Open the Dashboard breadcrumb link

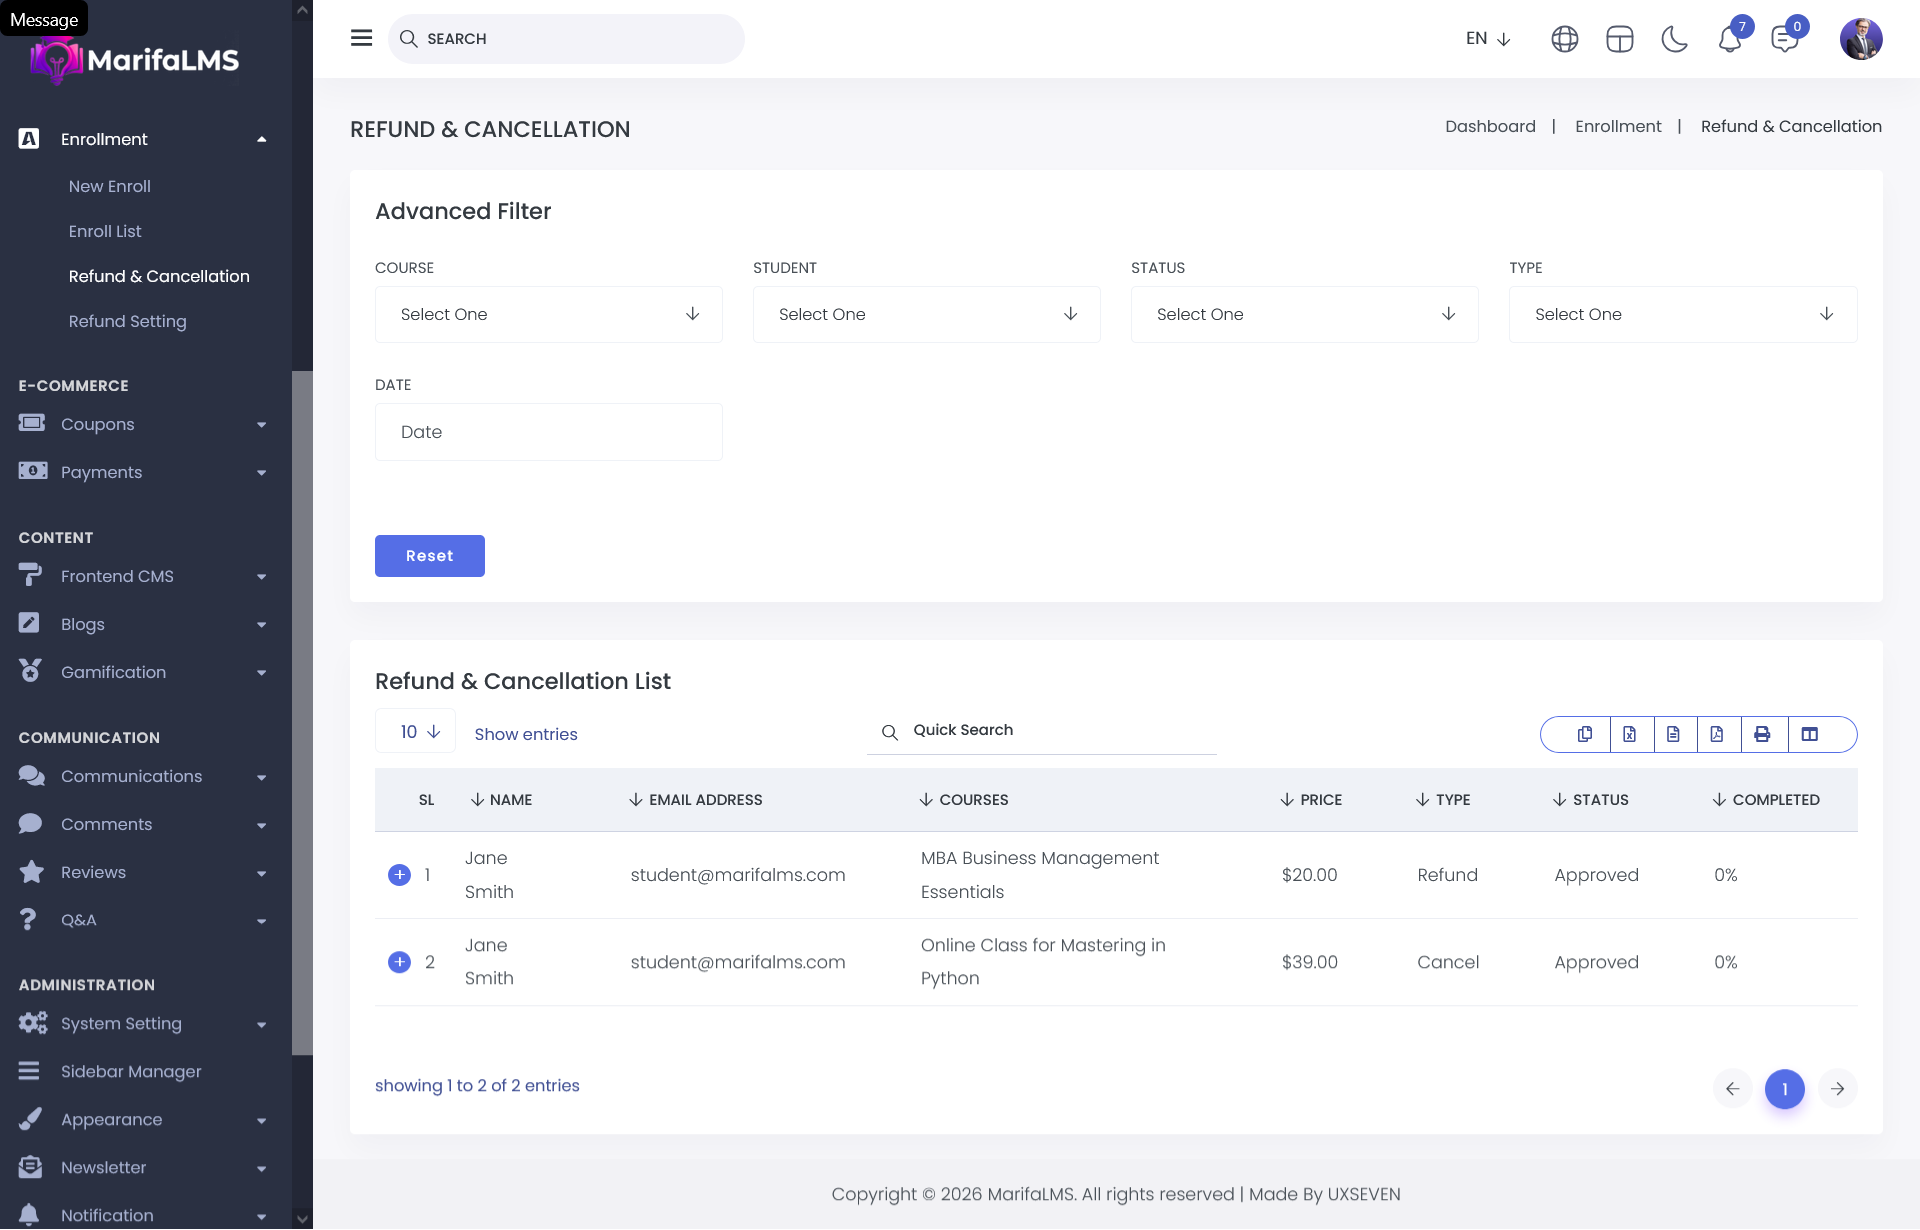pos(1490,126)
